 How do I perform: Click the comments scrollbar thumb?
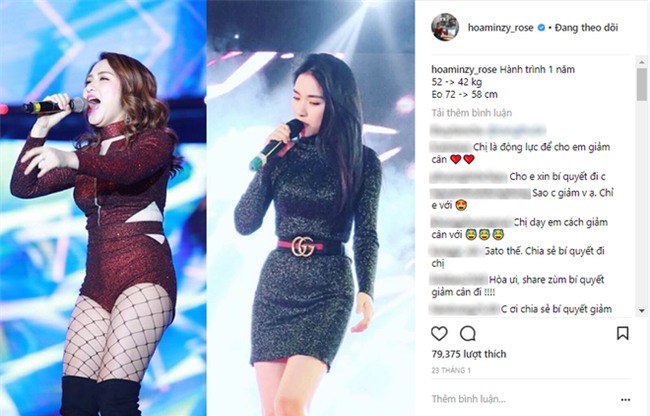[x=642, y=85]
